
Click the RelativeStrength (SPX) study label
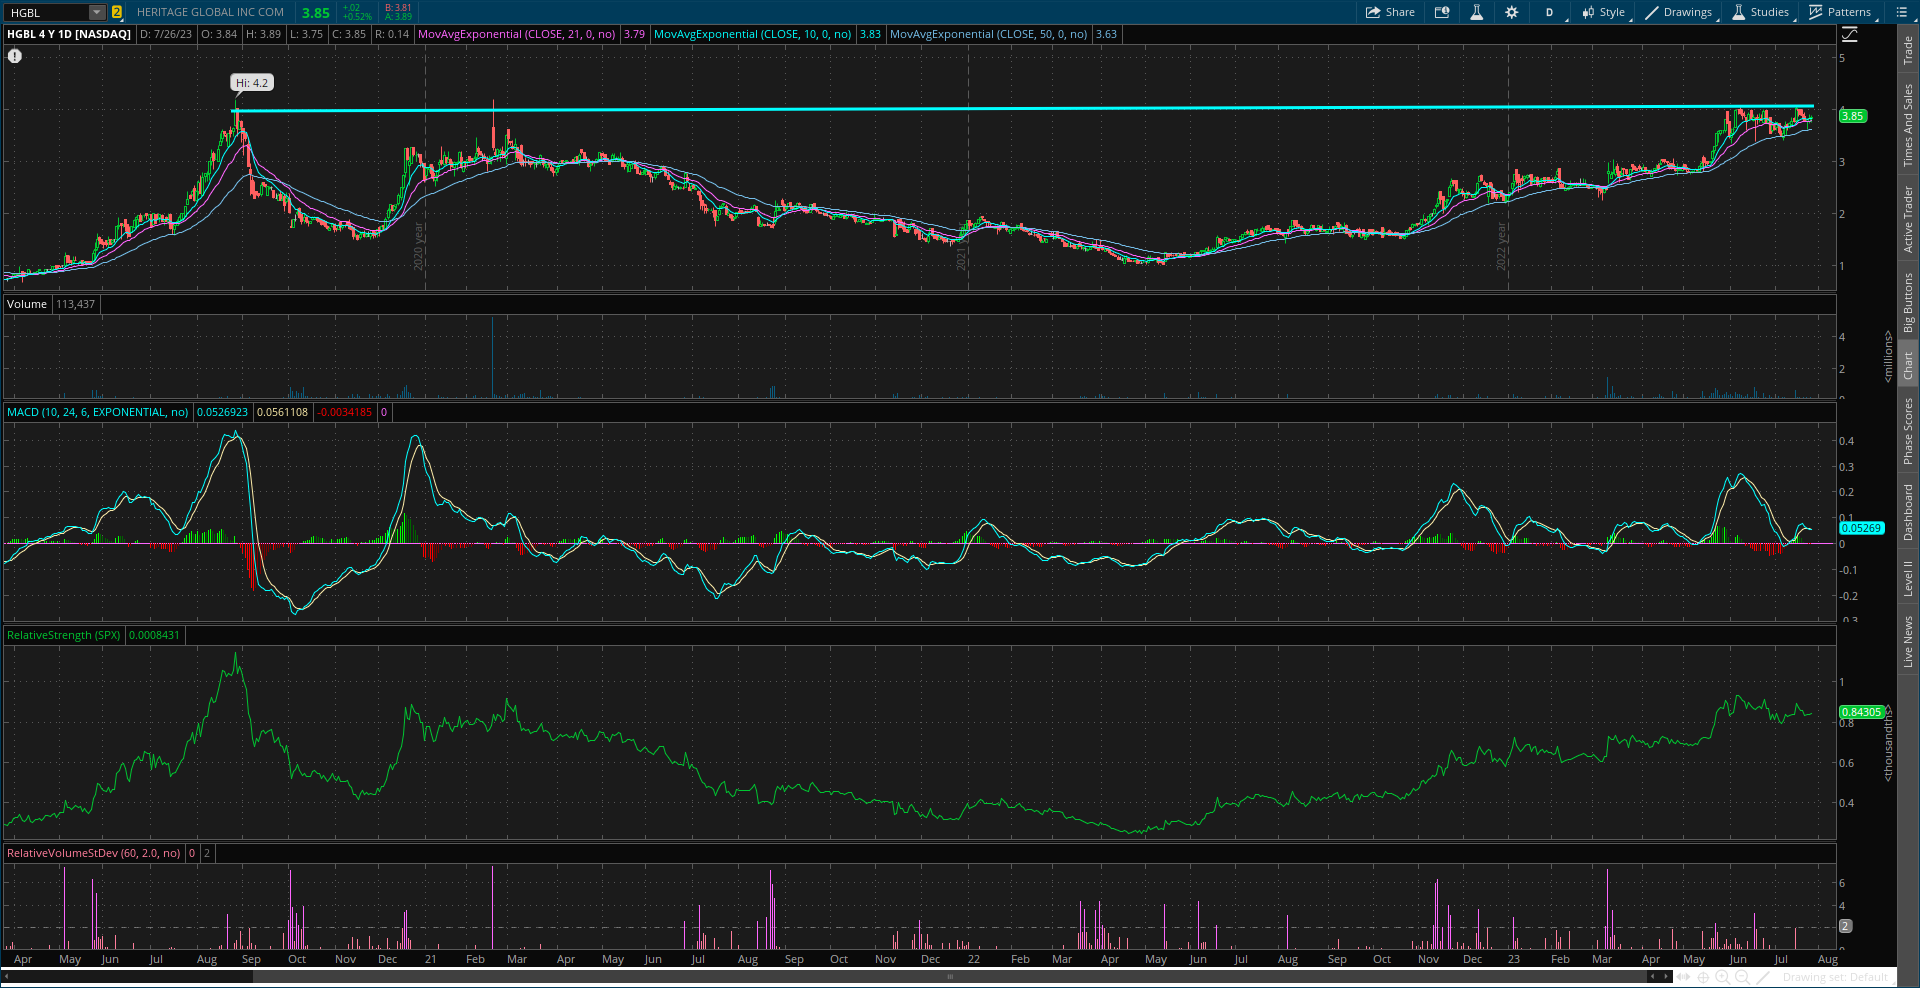coord(63,635)
